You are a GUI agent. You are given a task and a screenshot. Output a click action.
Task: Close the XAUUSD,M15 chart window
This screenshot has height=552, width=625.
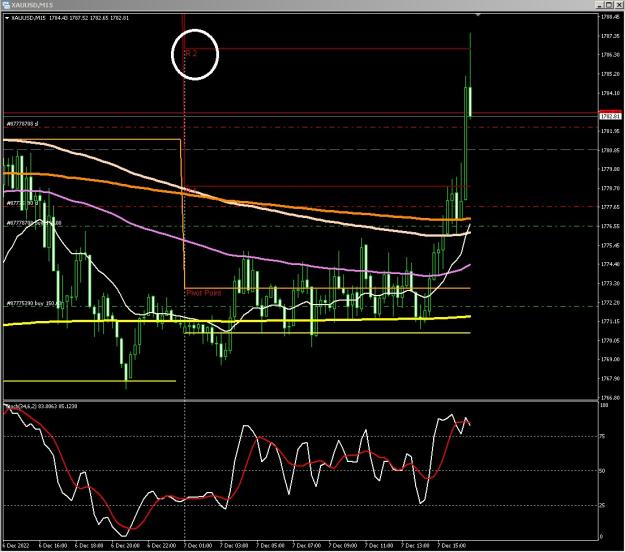click(x=618, y=5)
